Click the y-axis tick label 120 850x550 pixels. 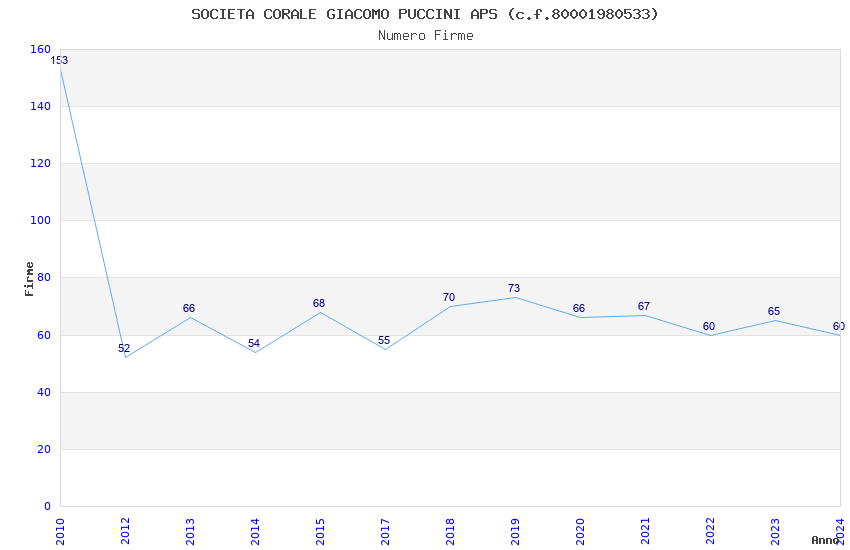pos(41,163)
